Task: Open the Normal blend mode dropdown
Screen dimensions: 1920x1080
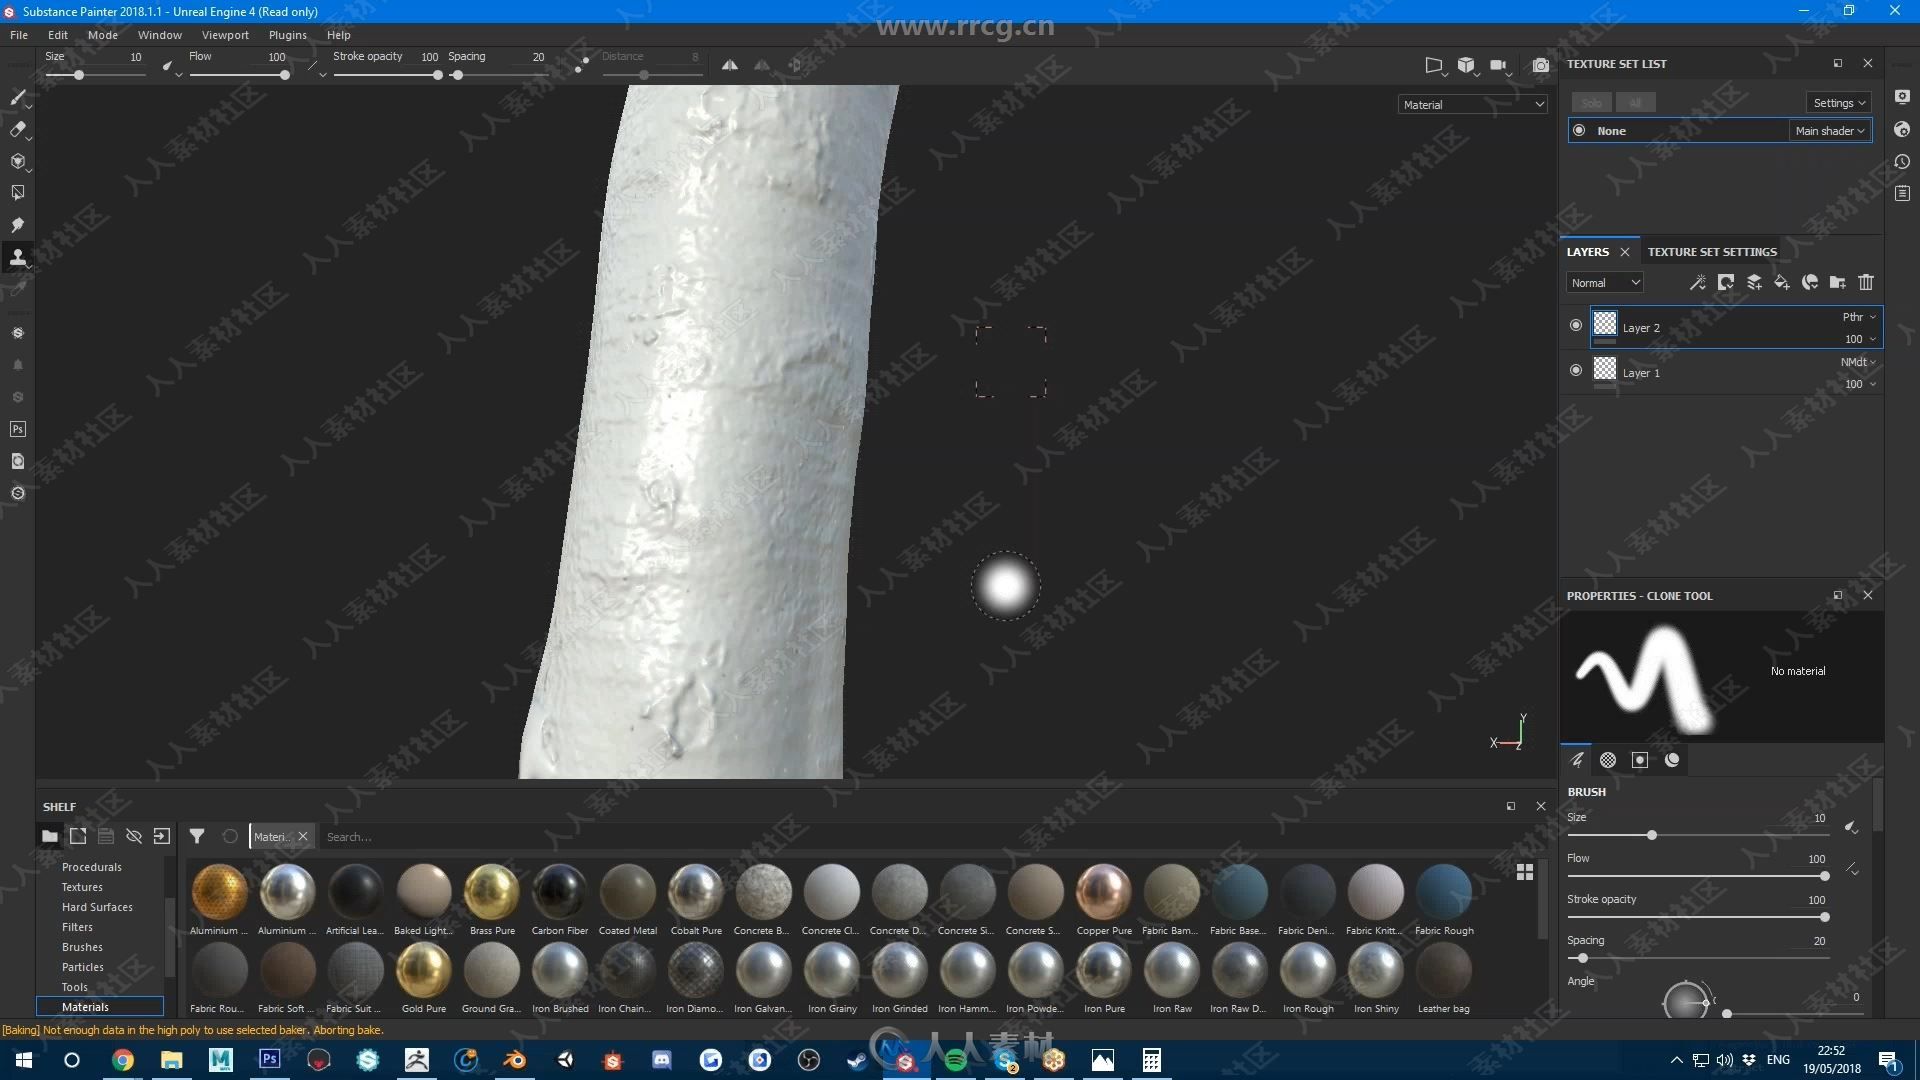Action: pos(1601,282)
